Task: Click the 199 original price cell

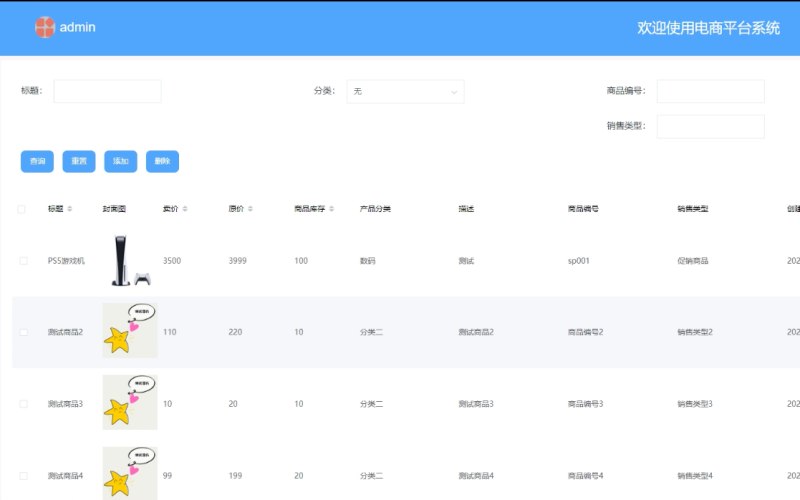Action: (x=235, y=476)
